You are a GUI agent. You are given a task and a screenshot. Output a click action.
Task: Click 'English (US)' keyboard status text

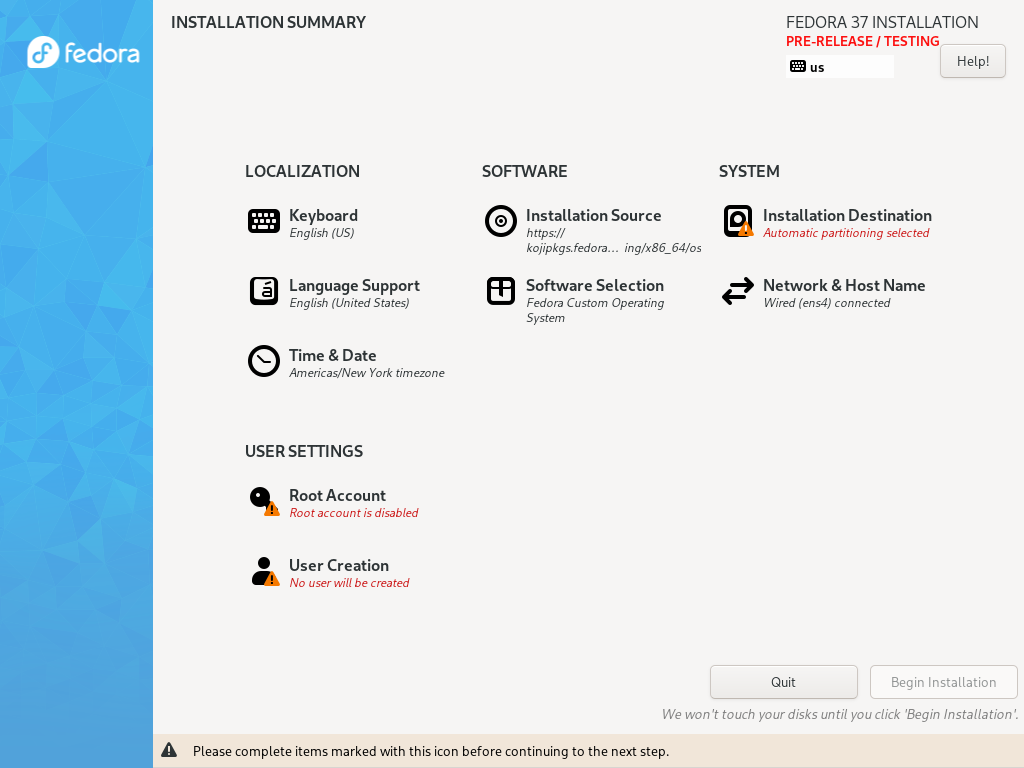[321, 233]
